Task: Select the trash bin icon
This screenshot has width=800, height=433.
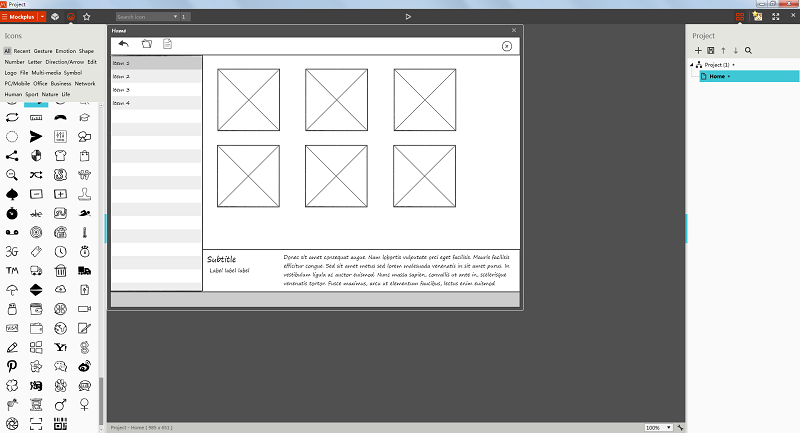Action: (60, 270)
